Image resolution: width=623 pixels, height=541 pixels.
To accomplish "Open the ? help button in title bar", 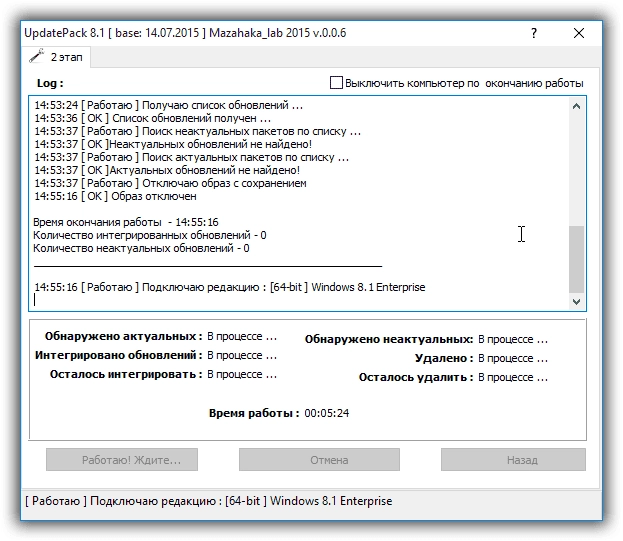I will point(534,33).
